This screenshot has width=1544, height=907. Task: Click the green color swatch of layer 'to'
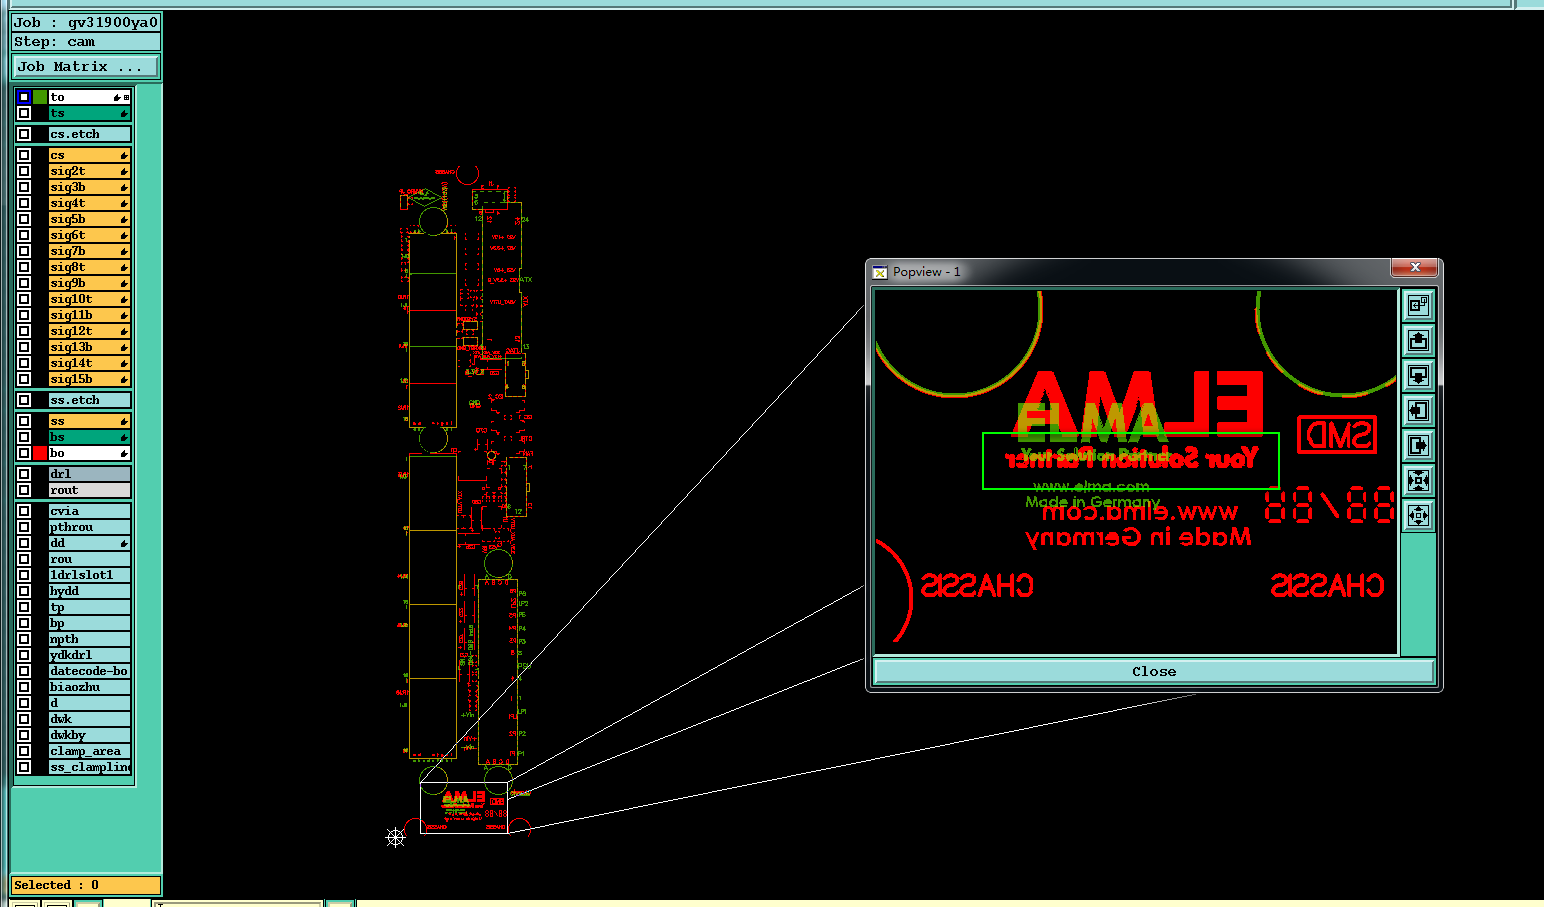click(x=40, y=97)
